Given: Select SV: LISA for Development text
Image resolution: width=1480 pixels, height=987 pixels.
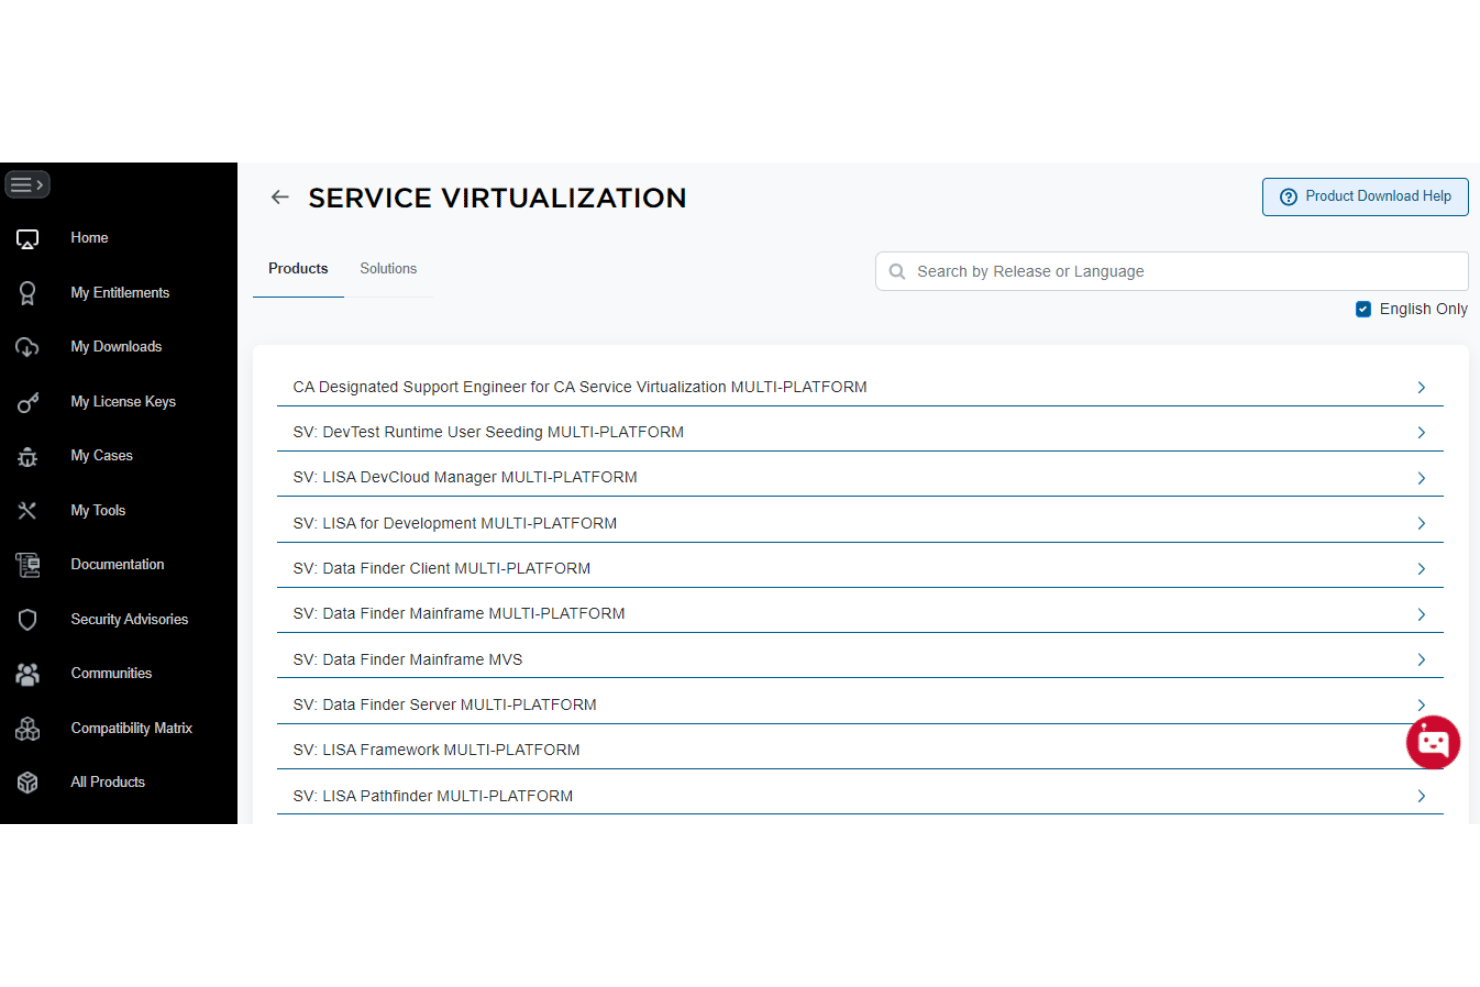Looking at the screenshot, I should [455, 523].
